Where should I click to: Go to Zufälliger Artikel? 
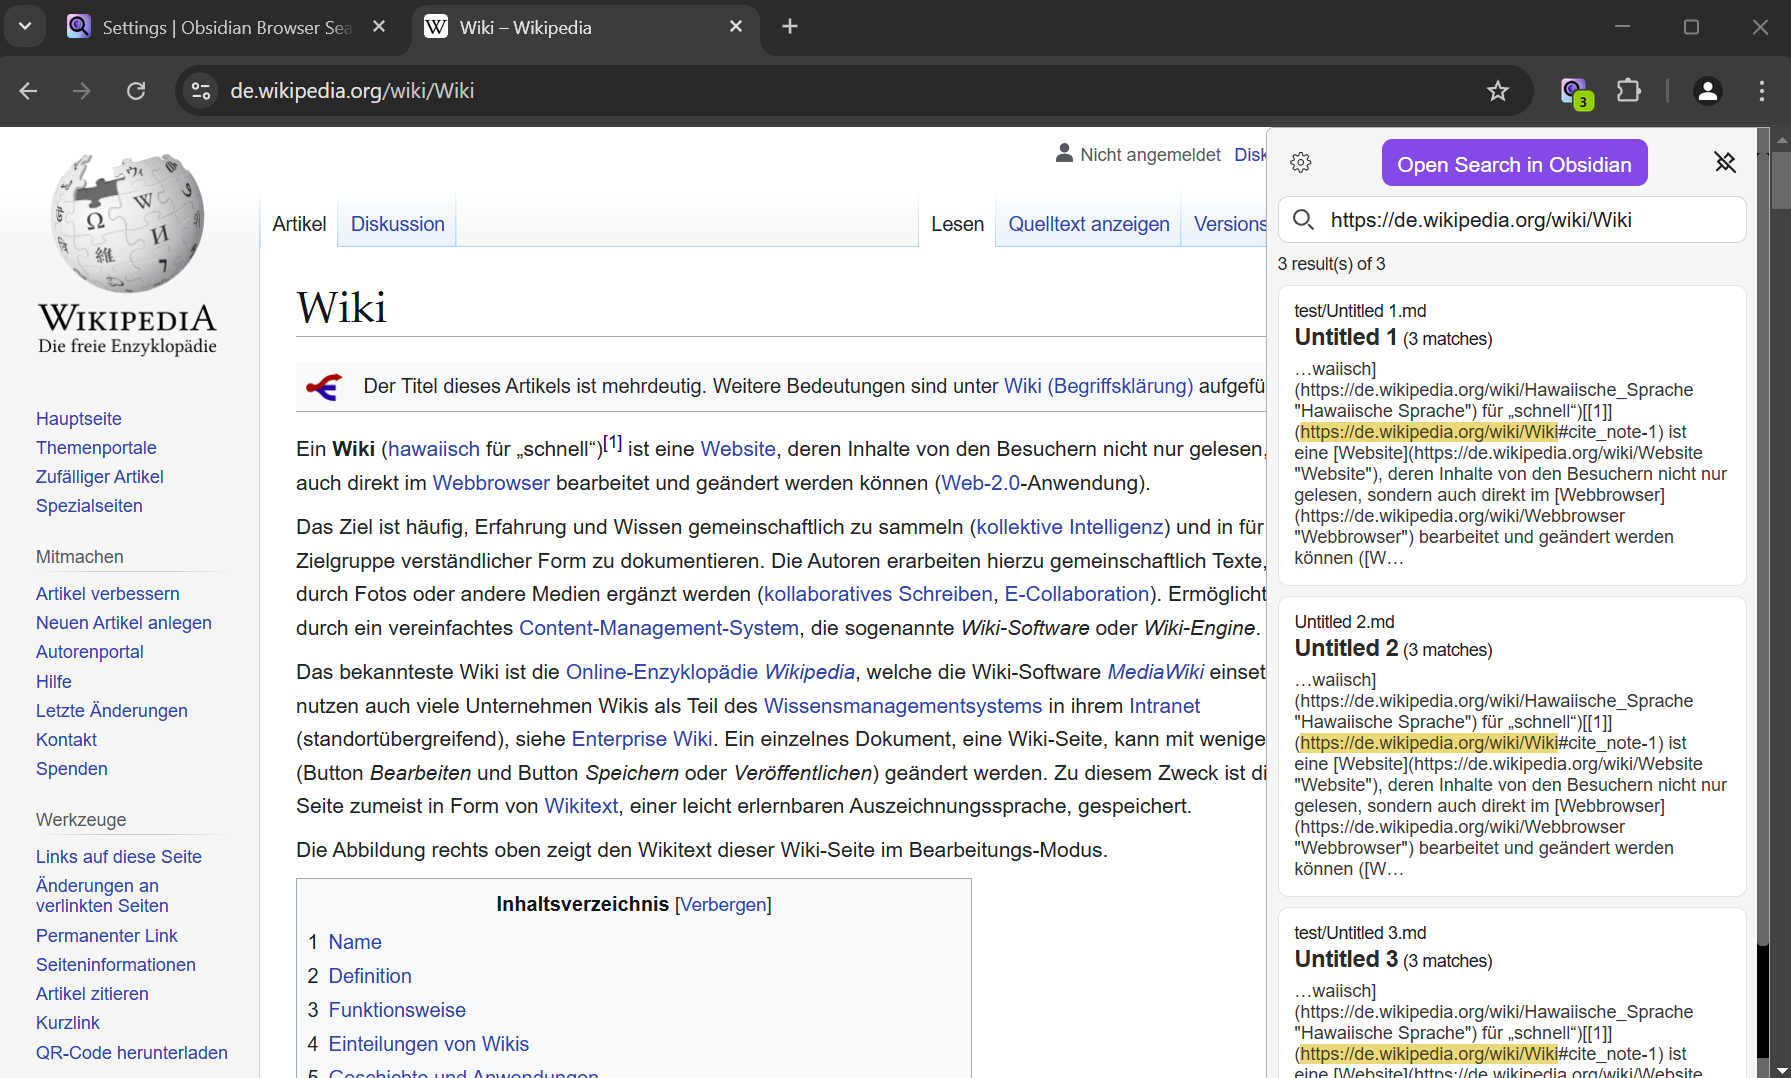point(100,477)
